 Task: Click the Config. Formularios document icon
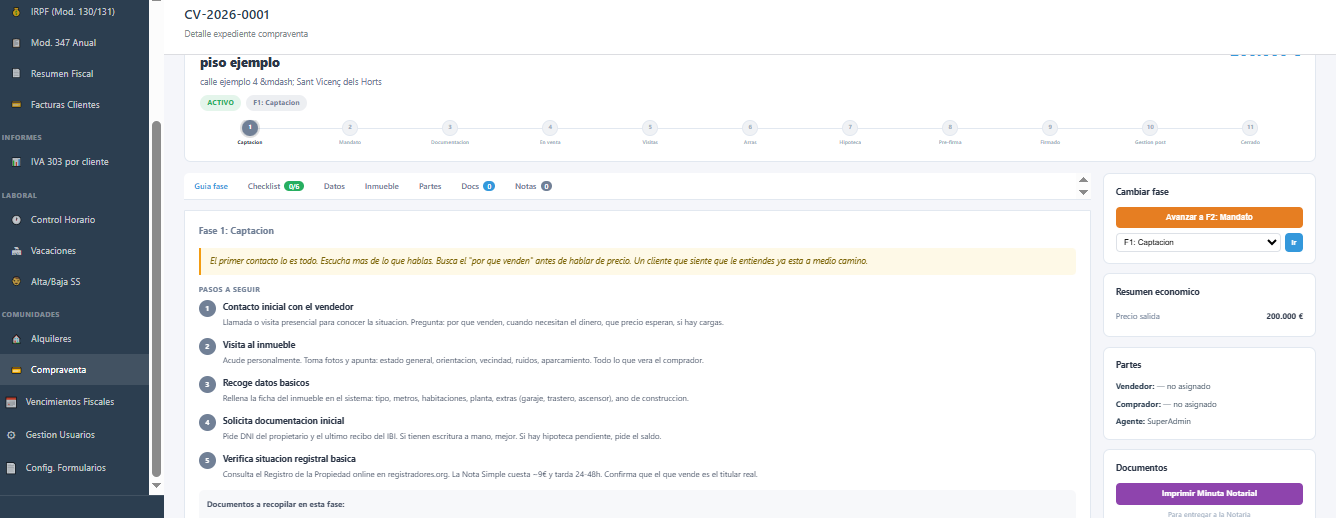pos(12,468)
